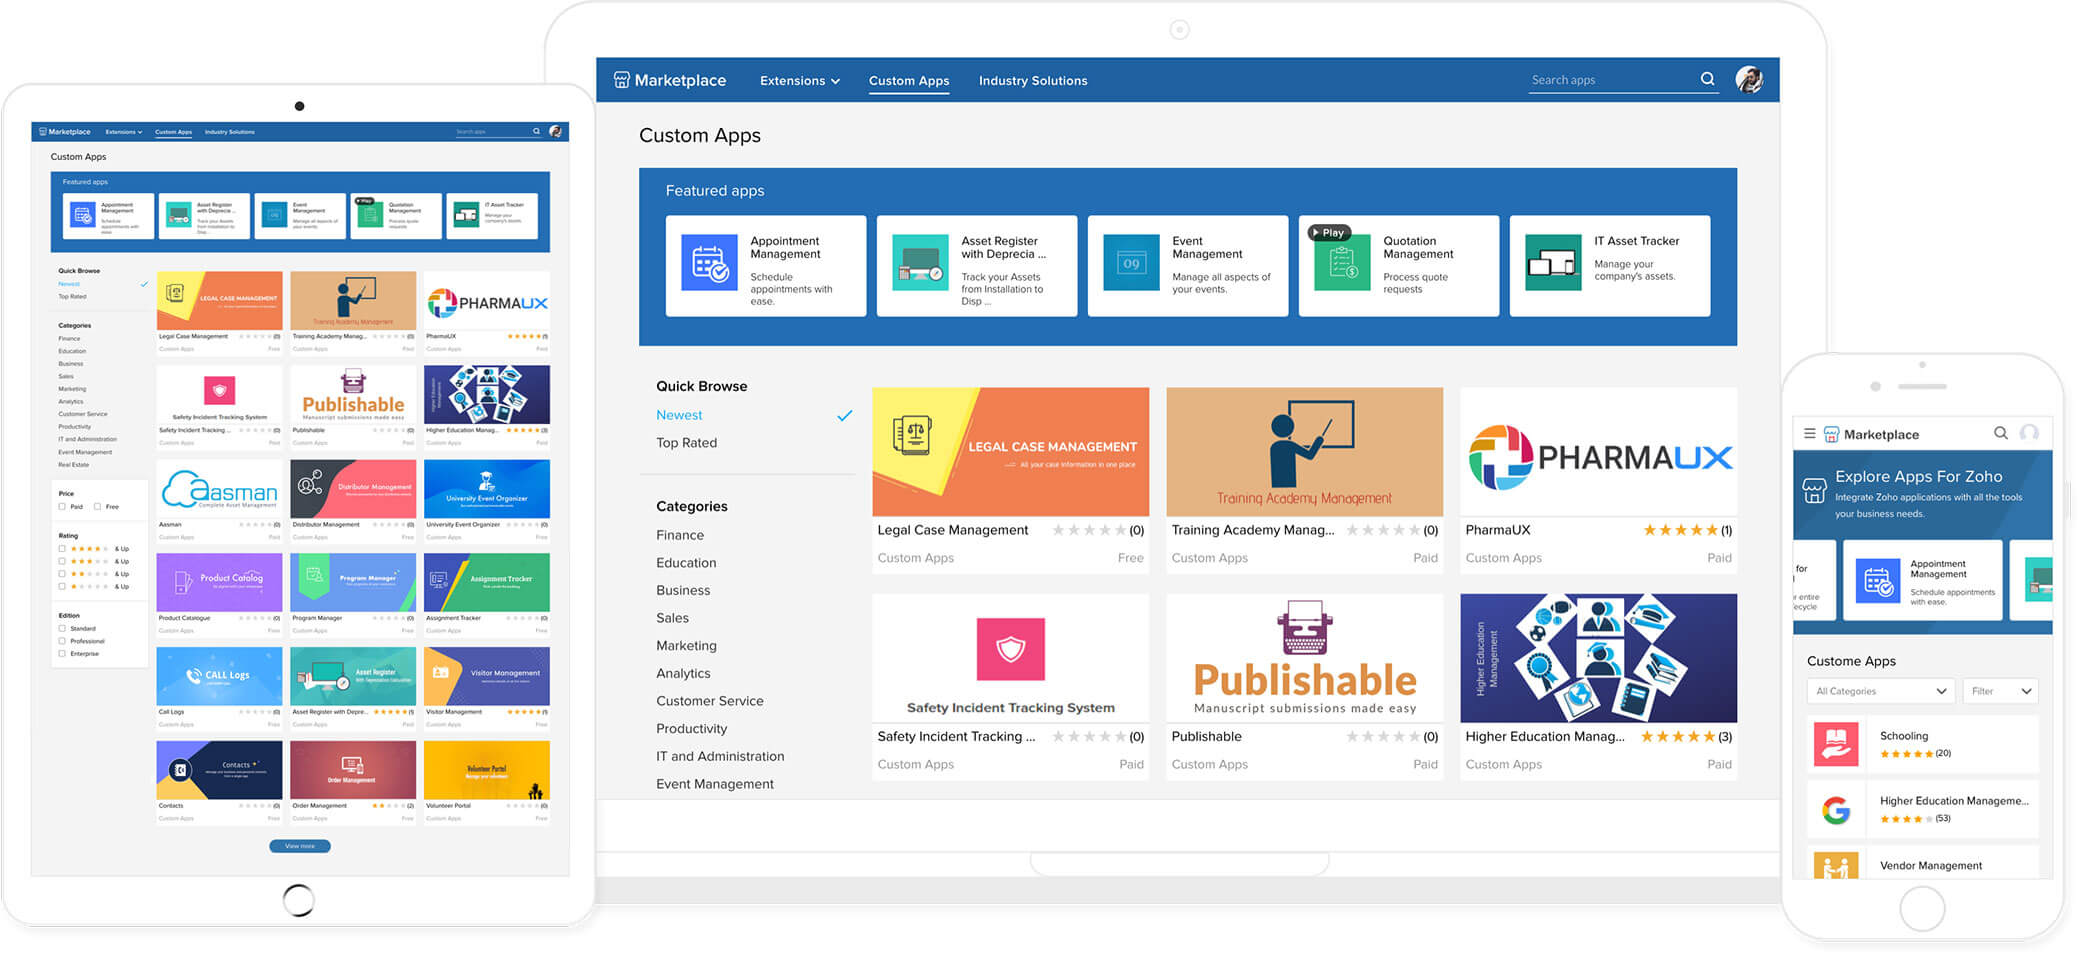Enable the Enterprise edition checkbox
The width and height of the screenshot is (2080, 954).
tap(62, 653)
